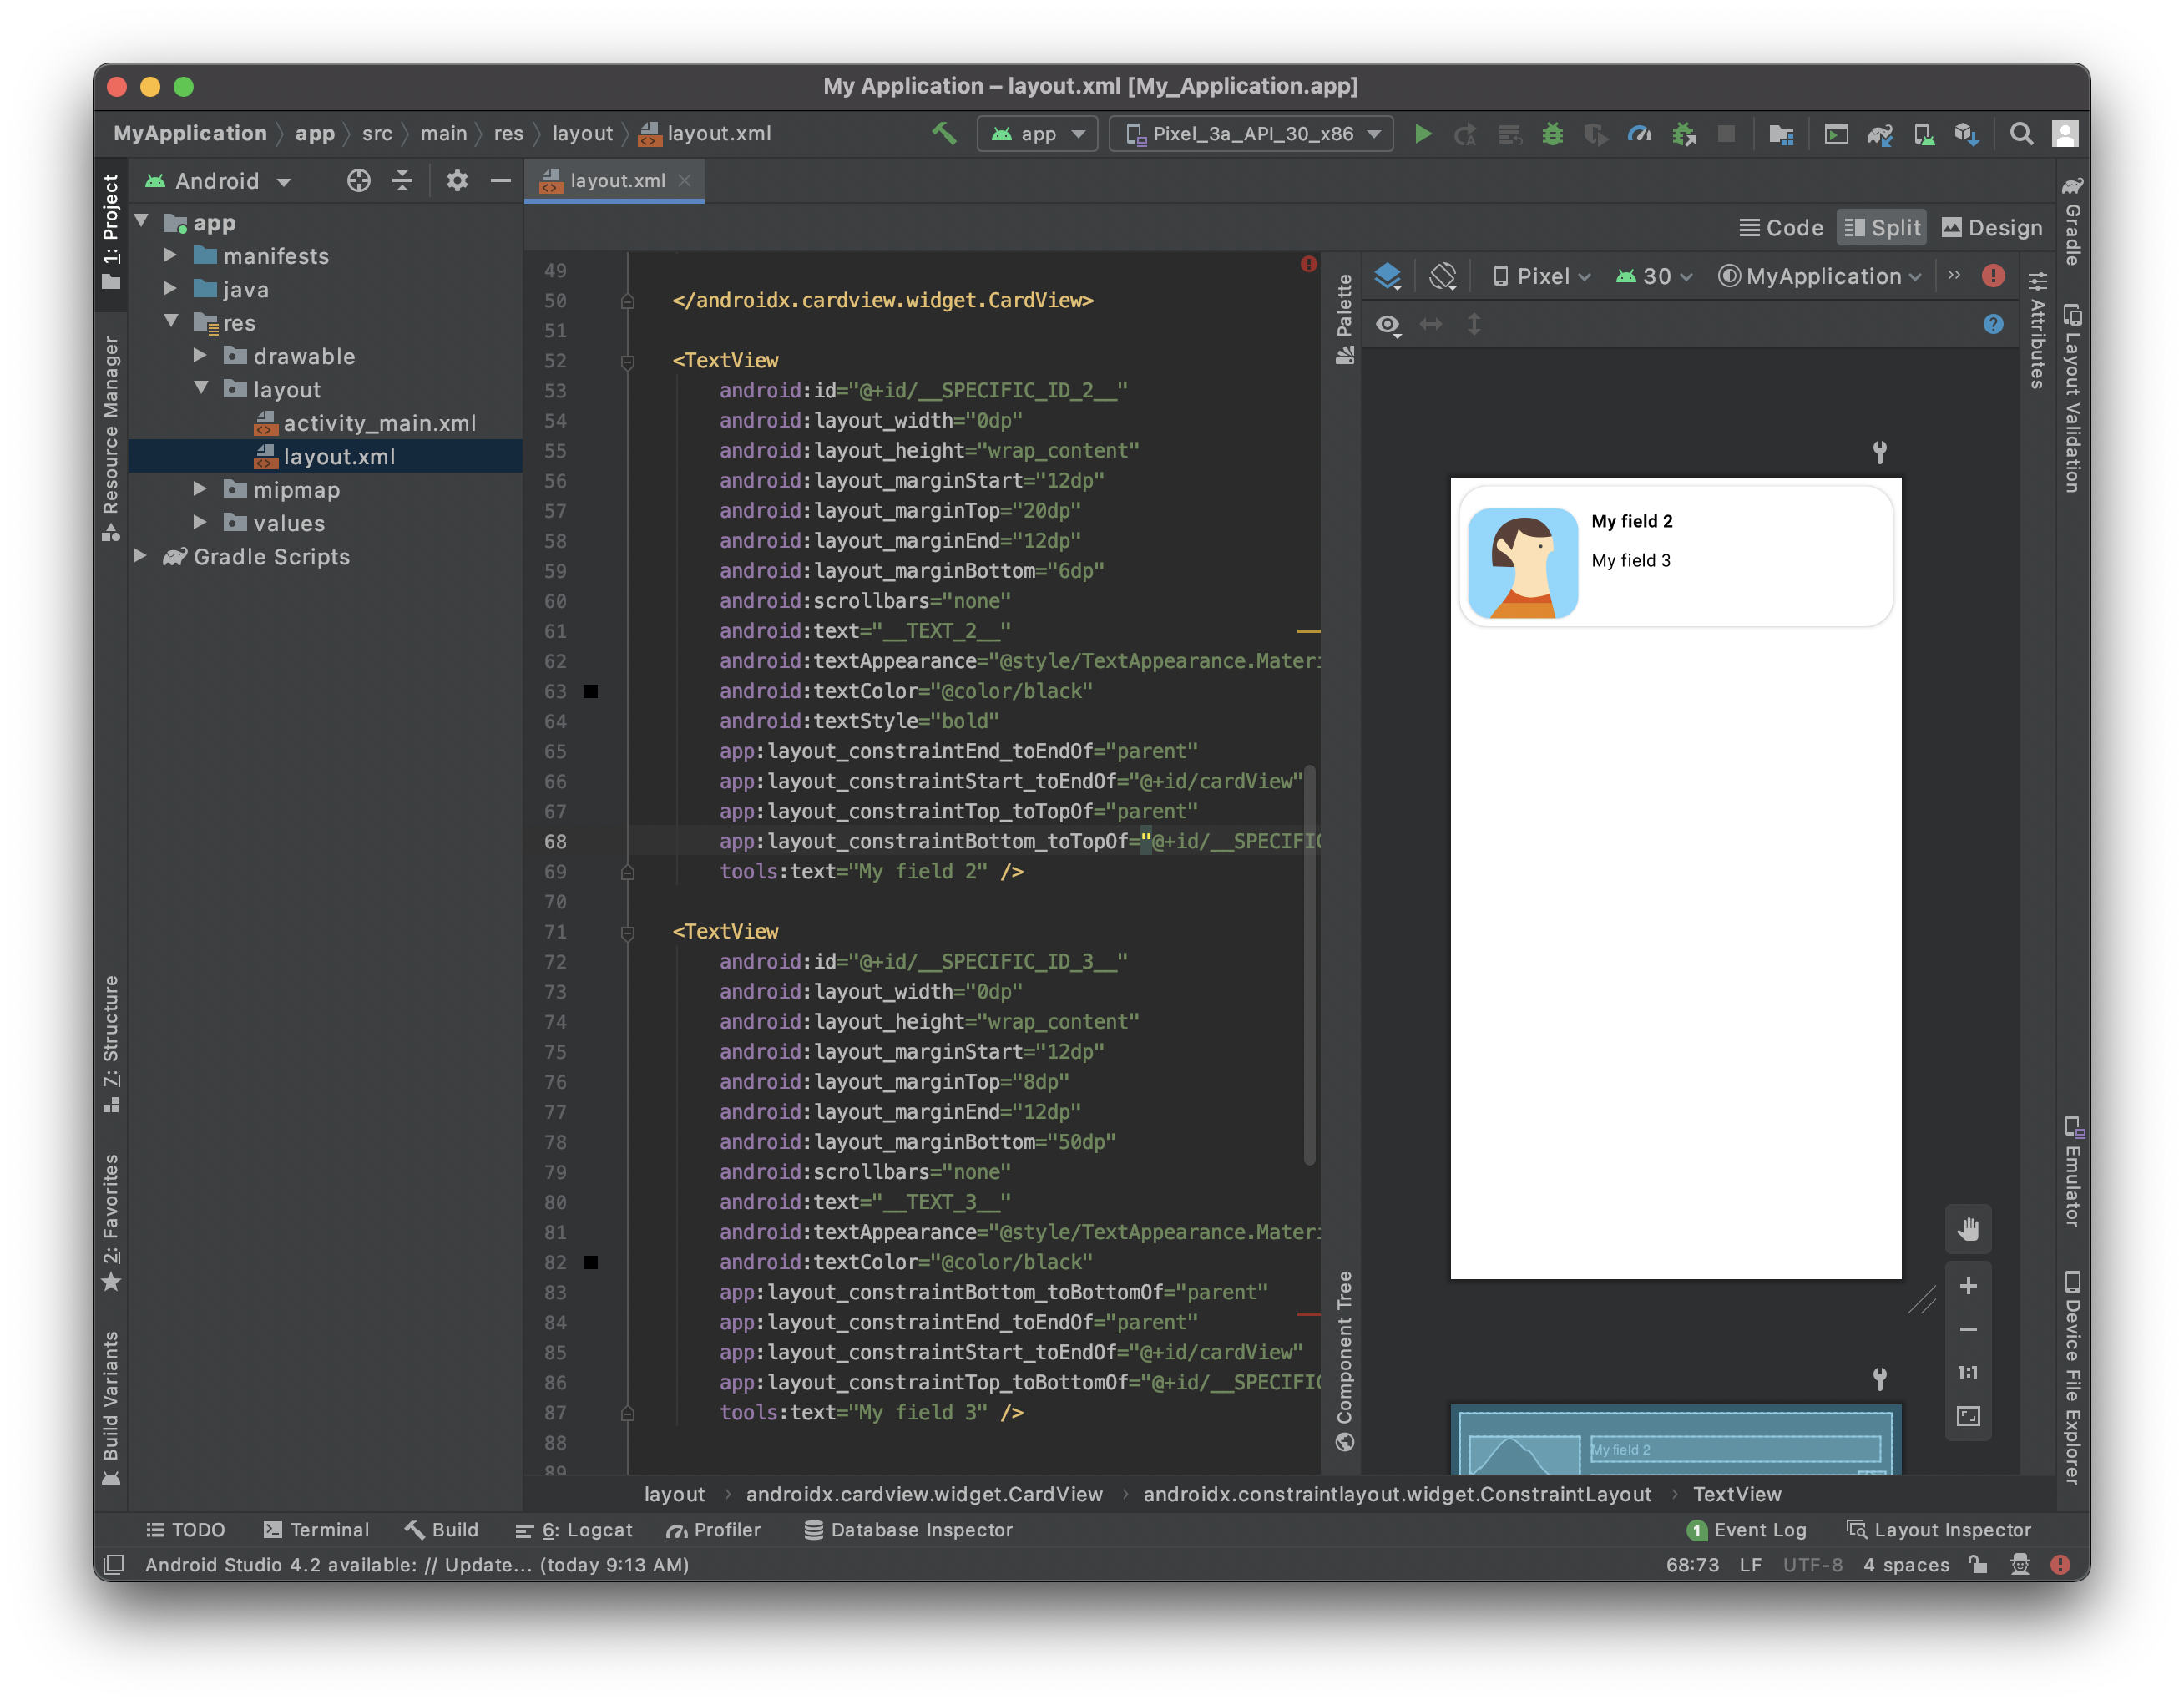Click the Collapse All icon in Project panel
Screen dimensions: 2184x1705
[402, 181]
